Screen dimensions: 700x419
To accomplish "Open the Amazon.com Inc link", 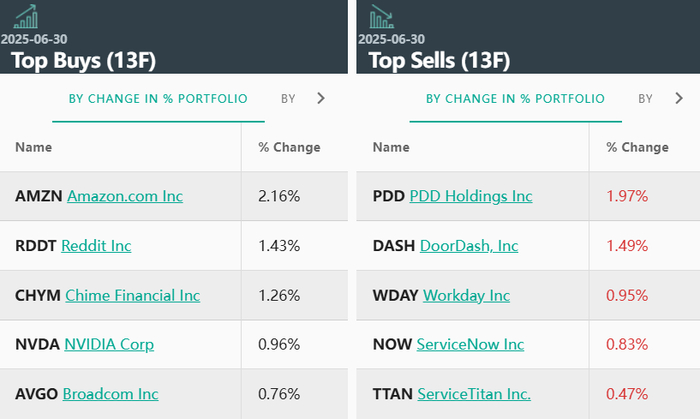I will (x=125, y=196).
